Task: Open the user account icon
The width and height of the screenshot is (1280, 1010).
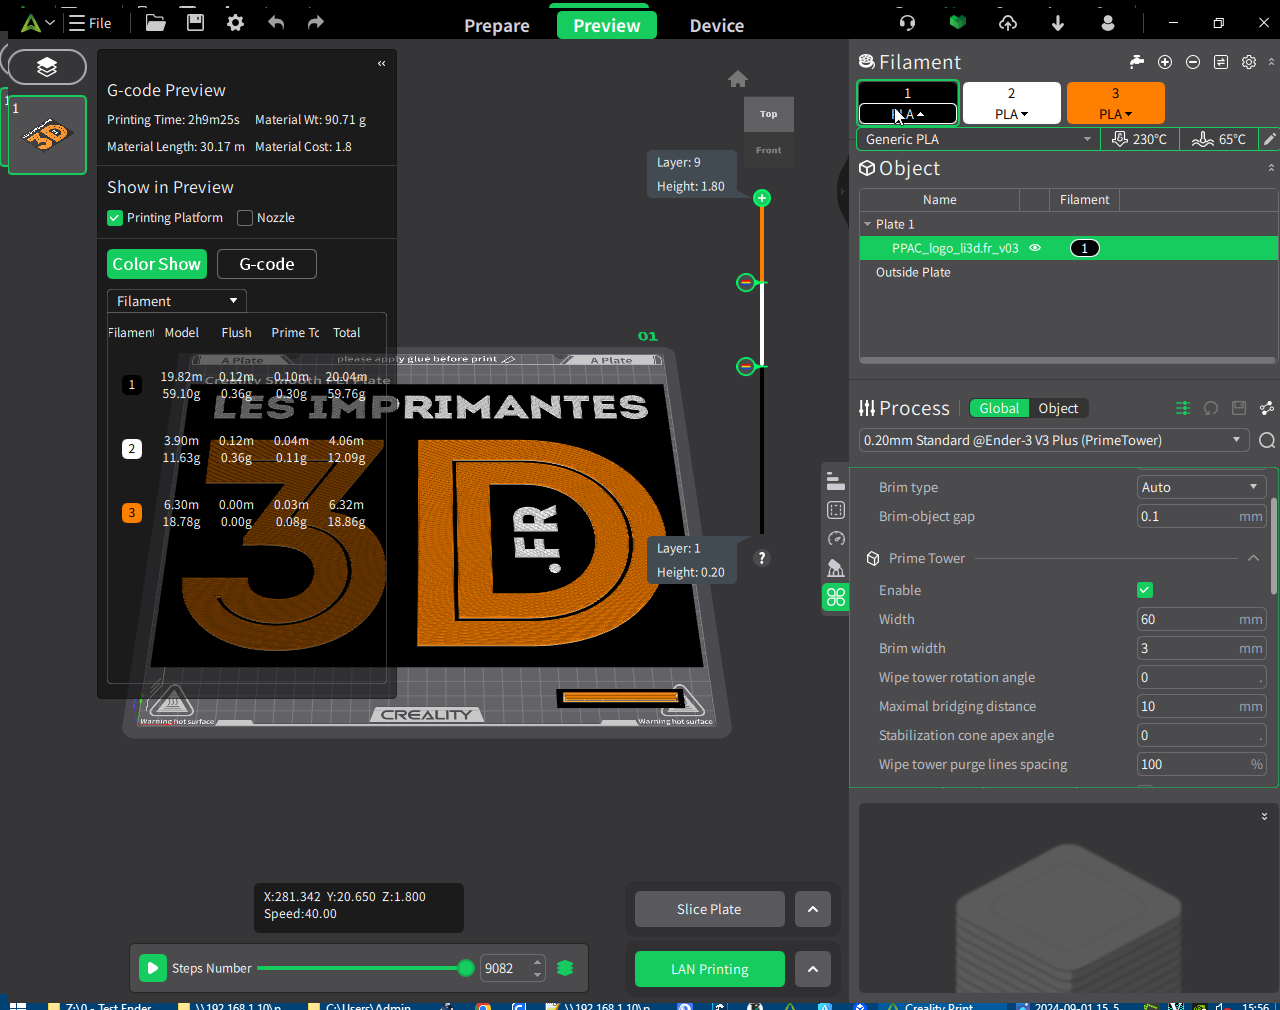Action: (1108, 22)
